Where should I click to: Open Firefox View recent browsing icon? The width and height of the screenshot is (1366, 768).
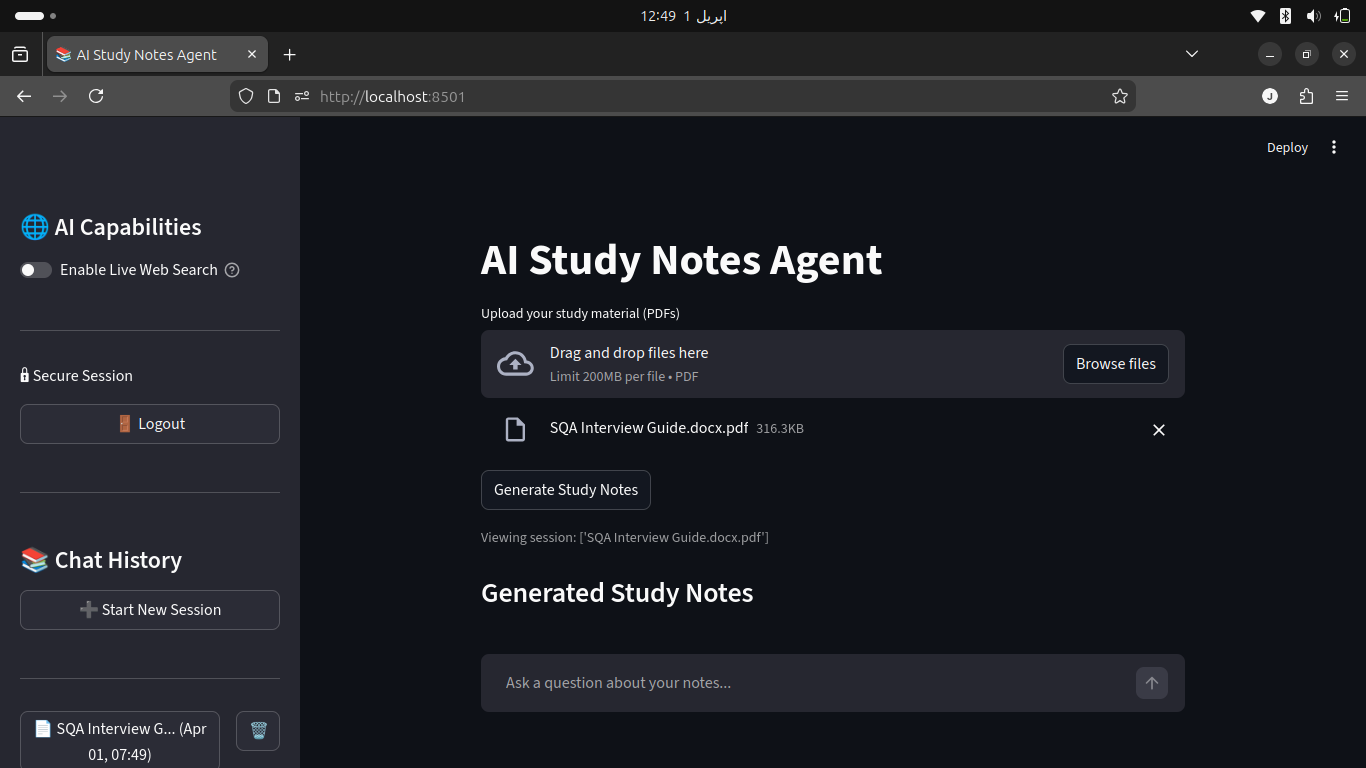click(20, 55)
